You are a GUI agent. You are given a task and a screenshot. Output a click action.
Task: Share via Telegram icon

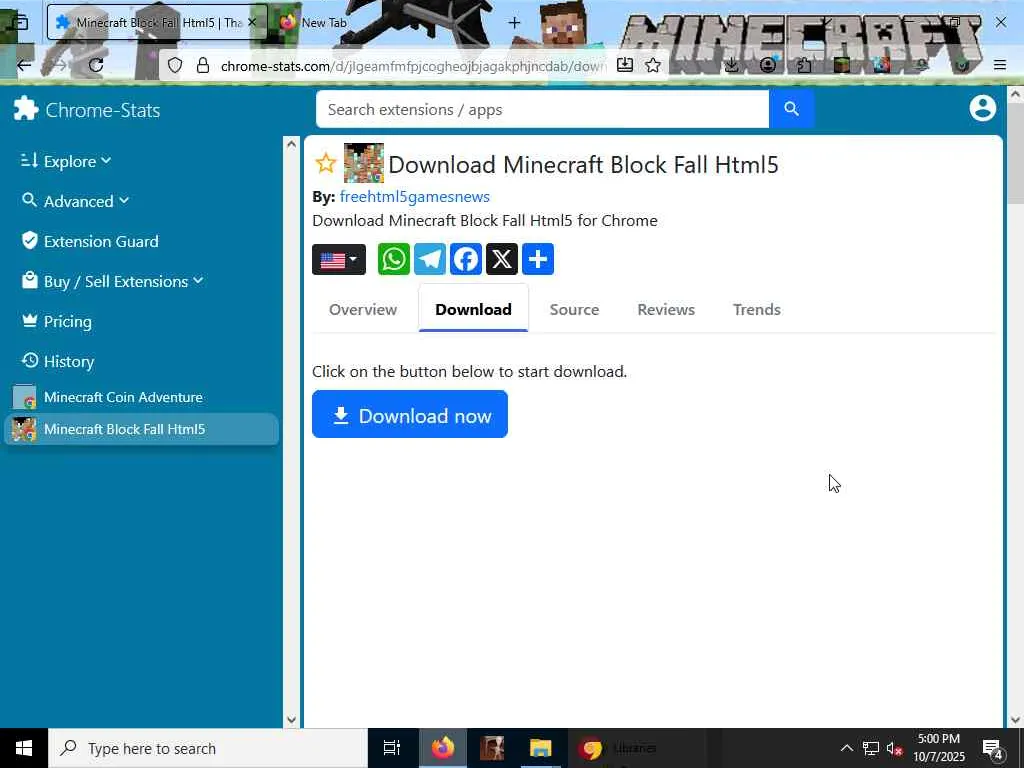430,259
